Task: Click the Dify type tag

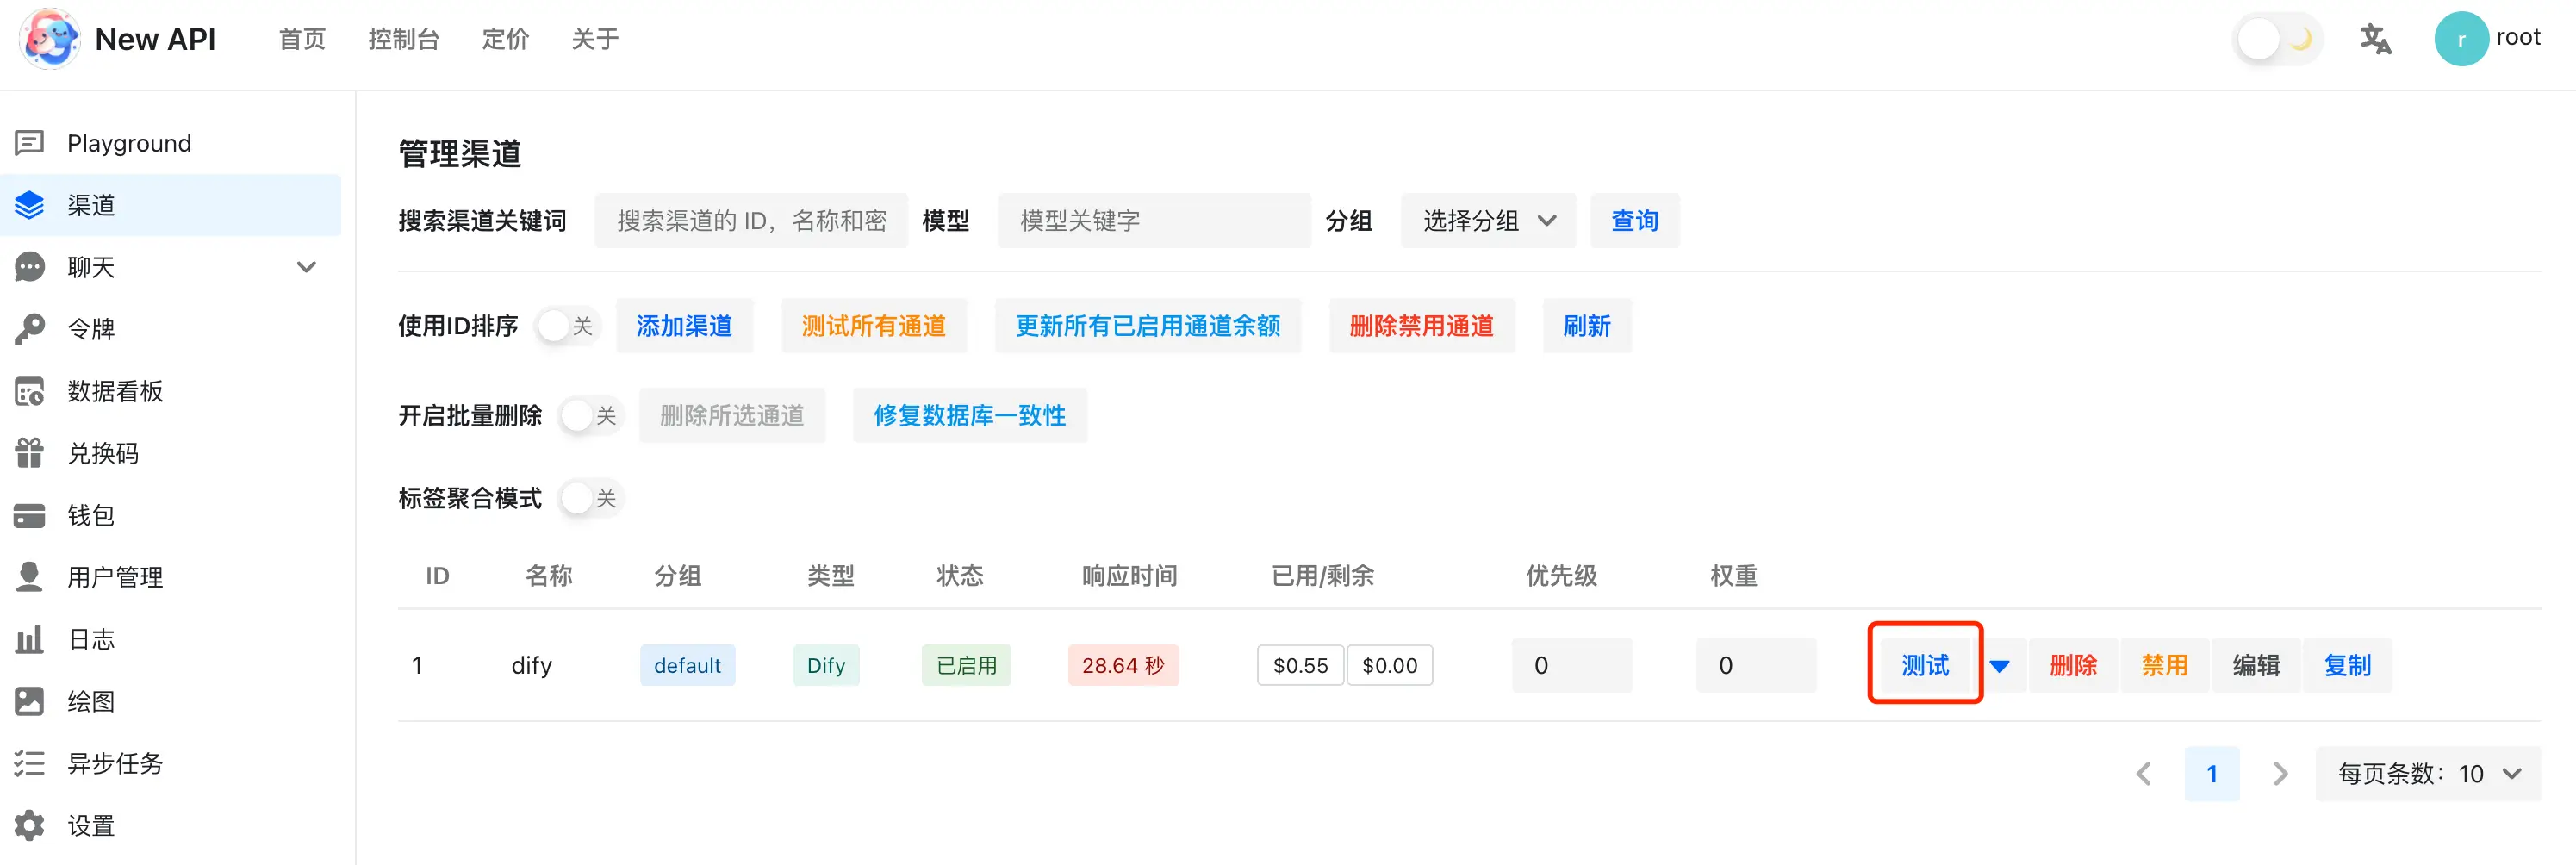Action: click(826, 666)
